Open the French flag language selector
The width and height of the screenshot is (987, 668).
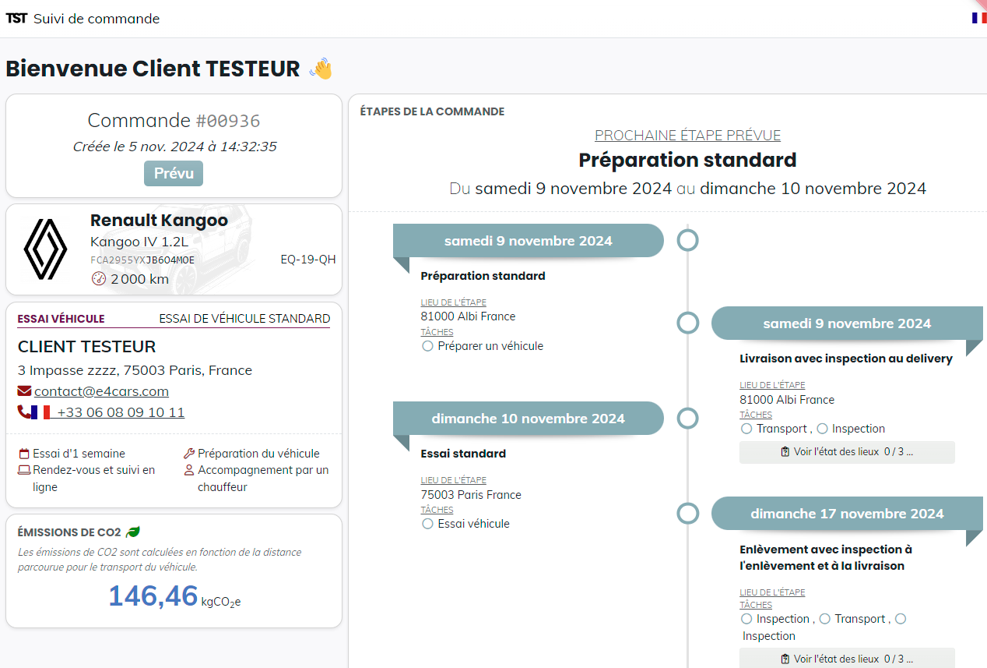point(978,18)
